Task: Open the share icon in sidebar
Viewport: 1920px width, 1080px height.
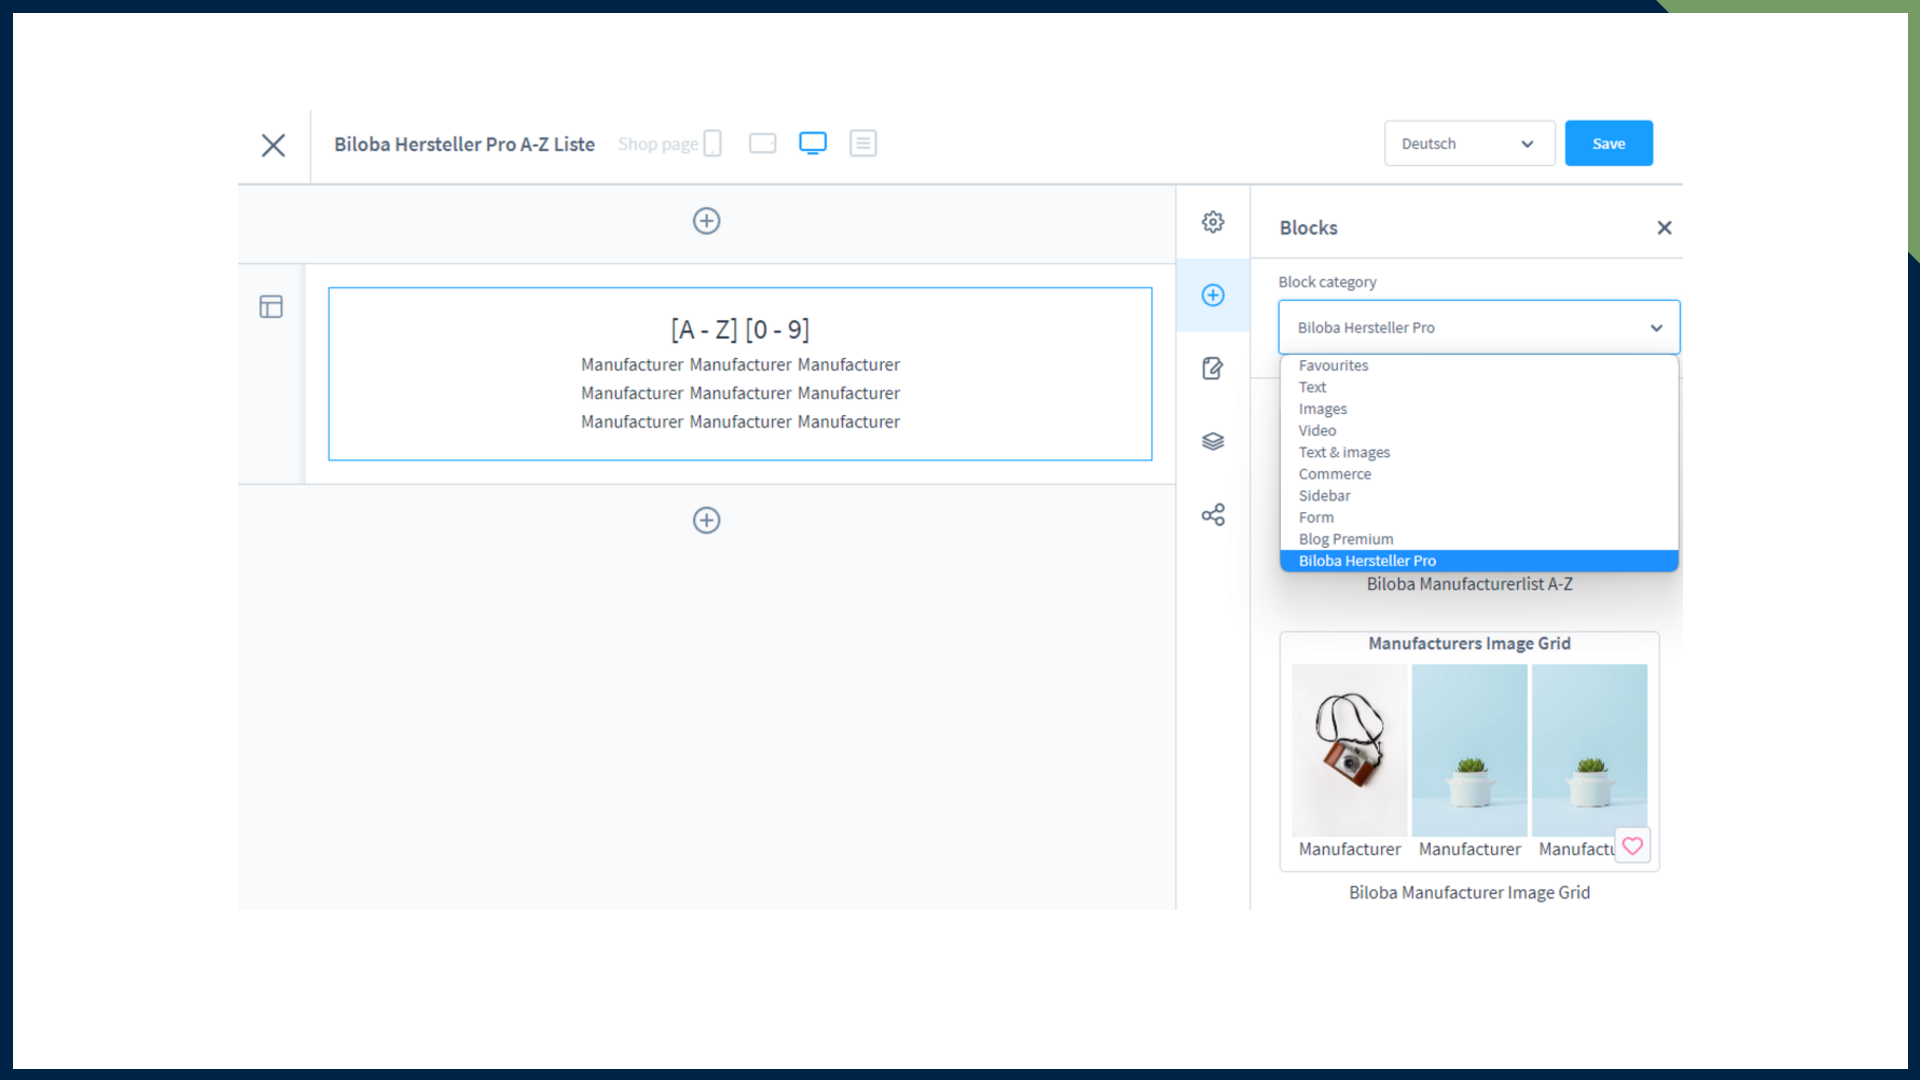Action: point(1213,515)
